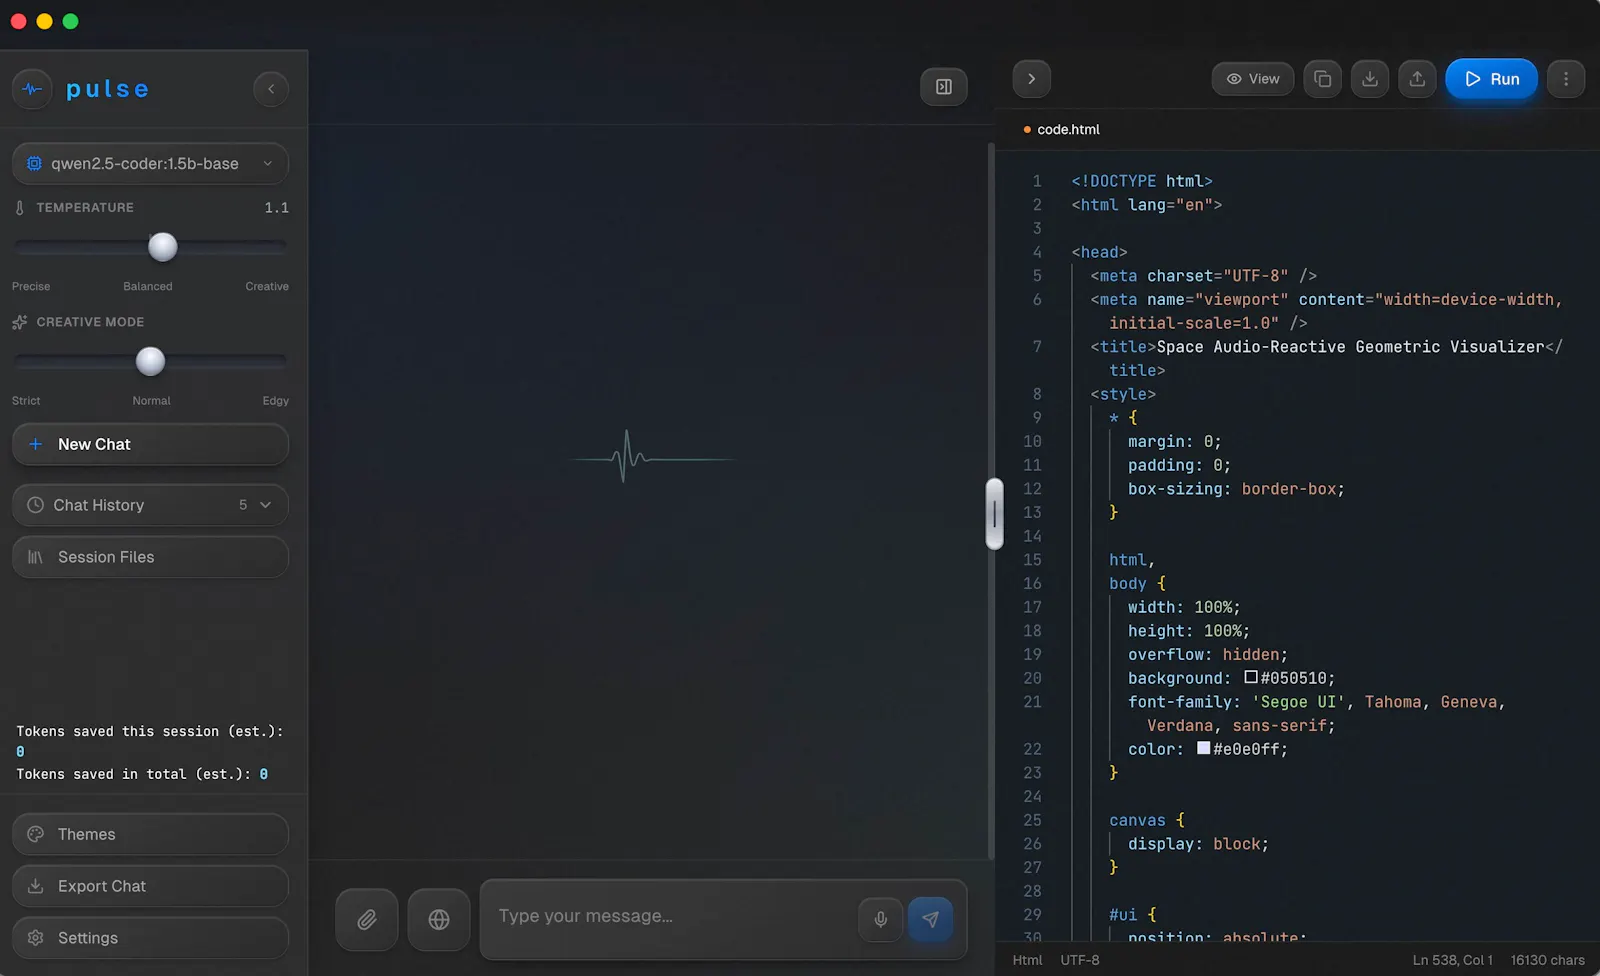Click the 'Creative' temperature label
This screenshot has height=976, width=1600.
[x=267, y=286]
